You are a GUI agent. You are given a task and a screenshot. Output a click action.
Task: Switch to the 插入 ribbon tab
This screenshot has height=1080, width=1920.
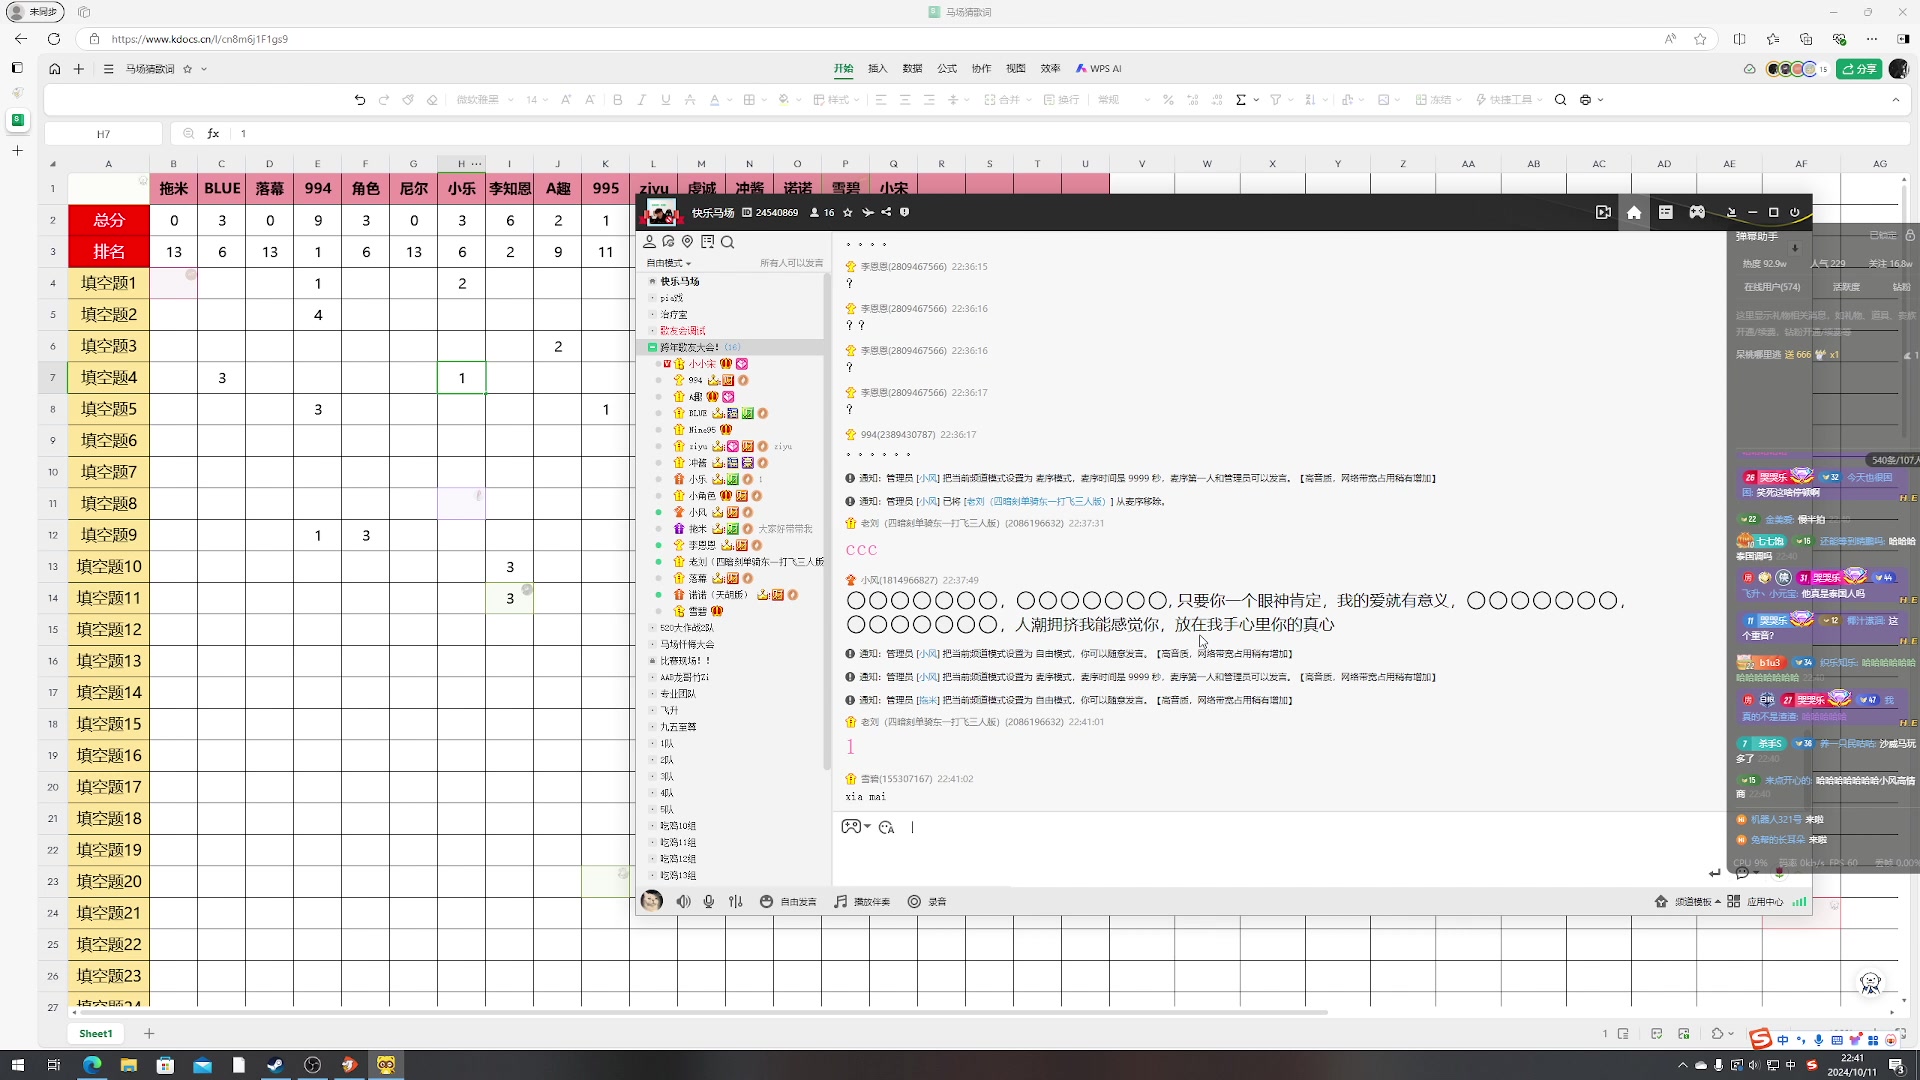pyautogui.click(x=878, y=69)
